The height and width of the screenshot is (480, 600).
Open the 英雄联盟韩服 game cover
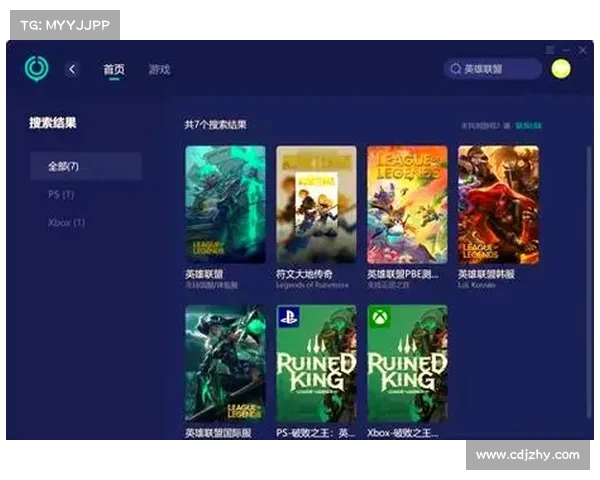498,204
